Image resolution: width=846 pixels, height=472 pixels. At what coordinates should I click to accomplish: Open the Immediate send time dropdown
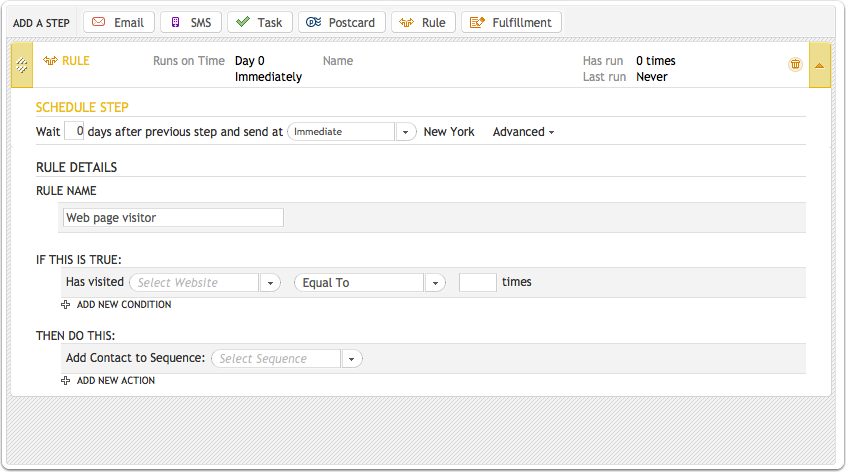click(x=405, y=132)
